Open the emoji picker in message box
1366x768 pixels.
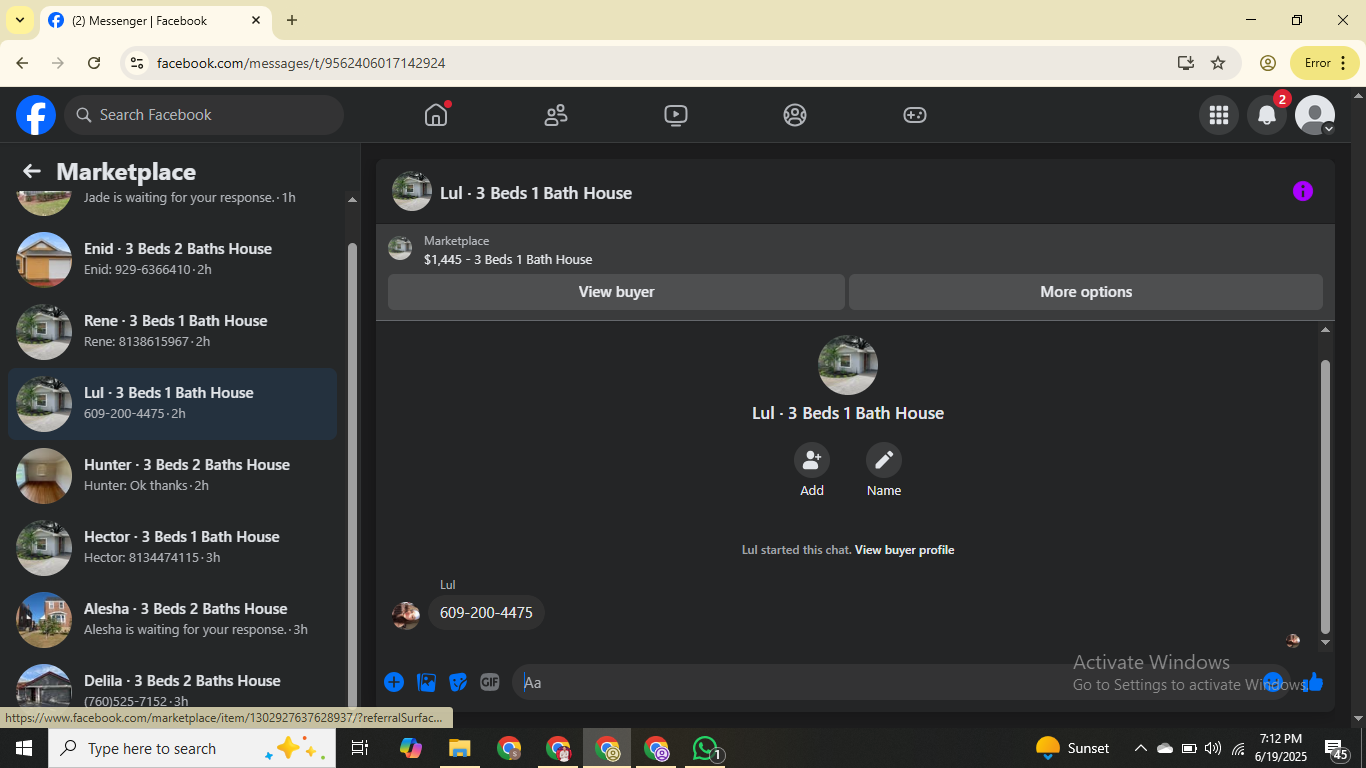(1273, 682)
